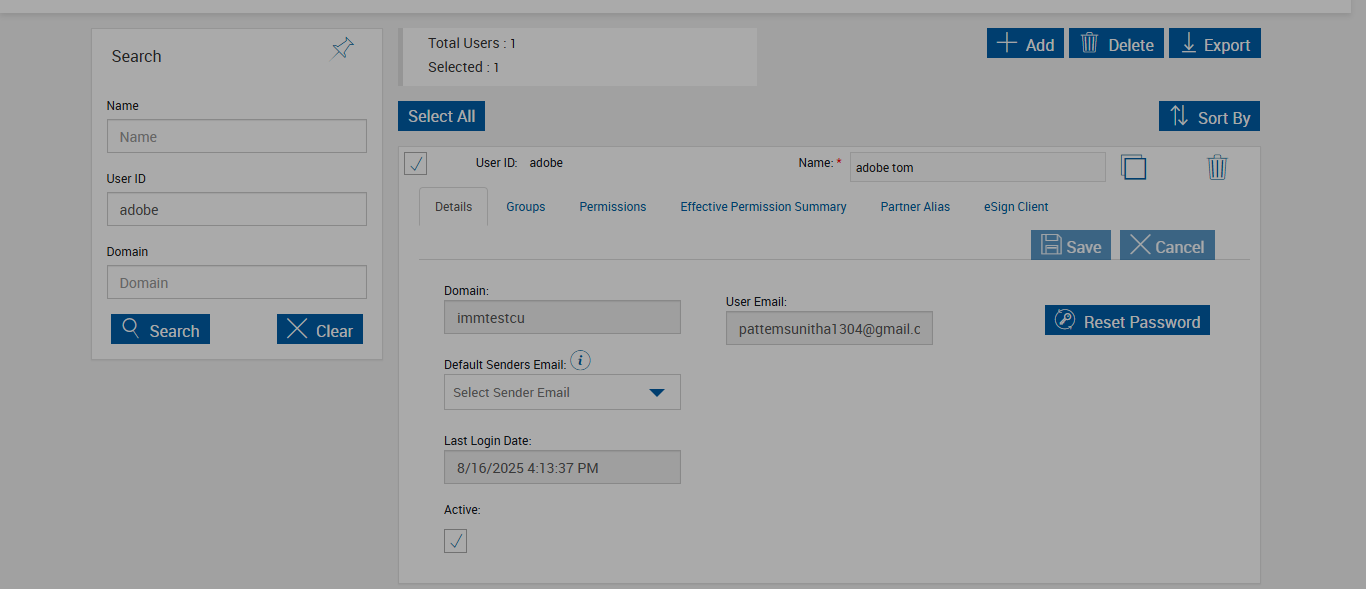Export the users list
The image size is (1366, 589).
tap(1214, 44)
